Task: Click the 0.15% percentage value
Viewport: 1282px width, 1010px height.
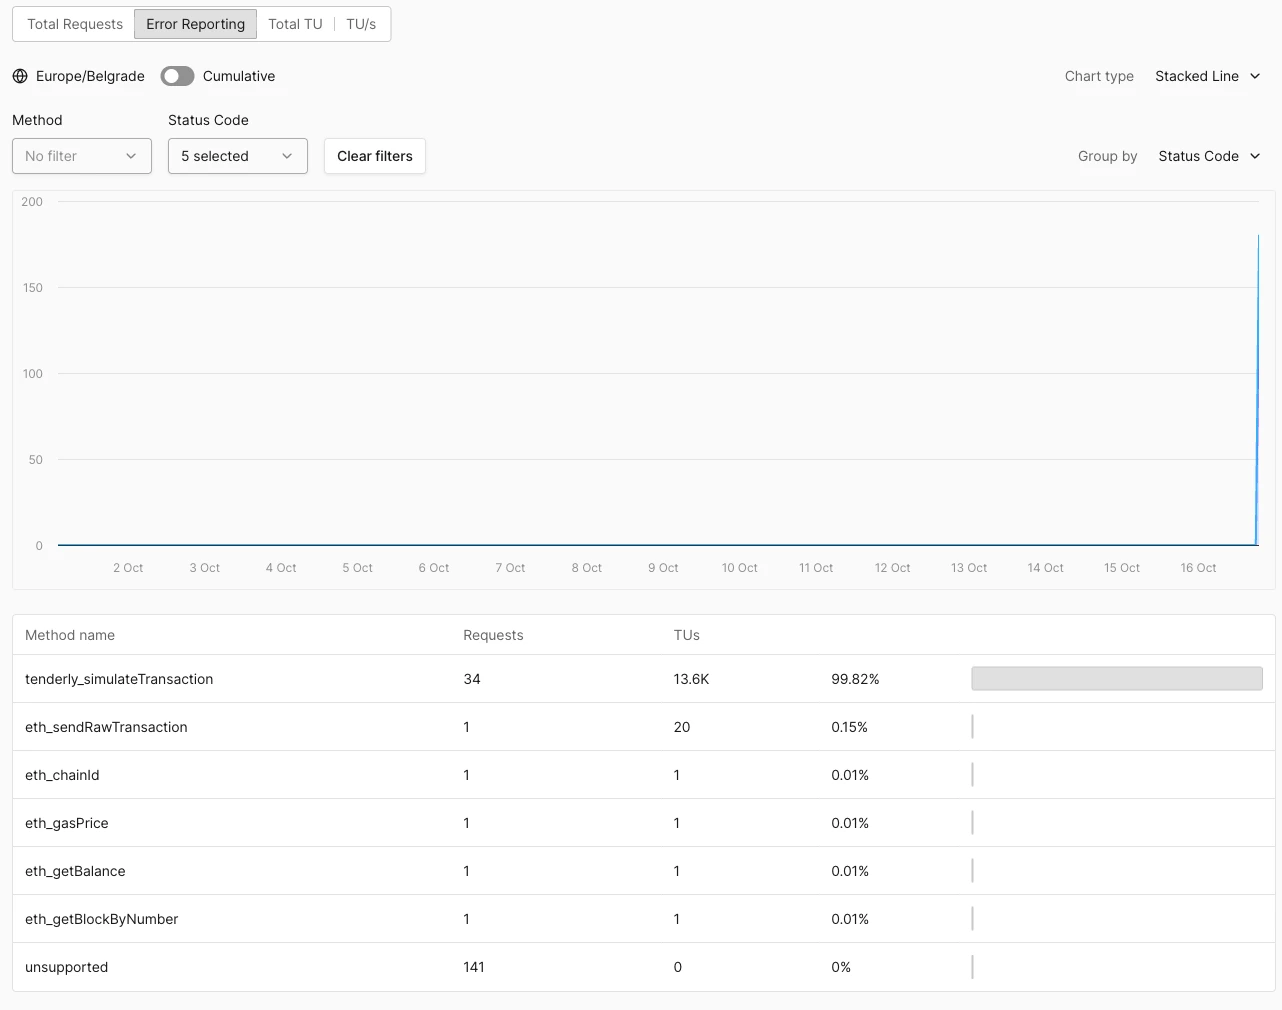Action: (849, 727)
